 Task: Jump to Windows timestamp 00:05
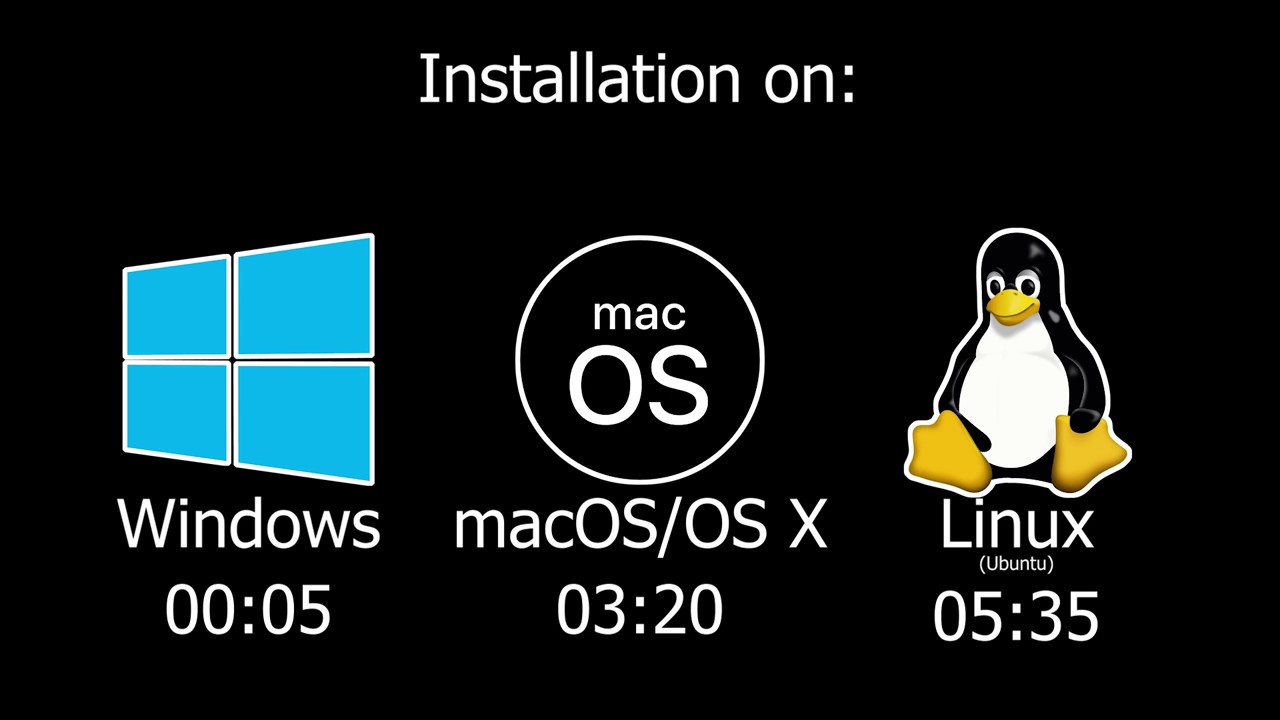(x=248, y=611)
